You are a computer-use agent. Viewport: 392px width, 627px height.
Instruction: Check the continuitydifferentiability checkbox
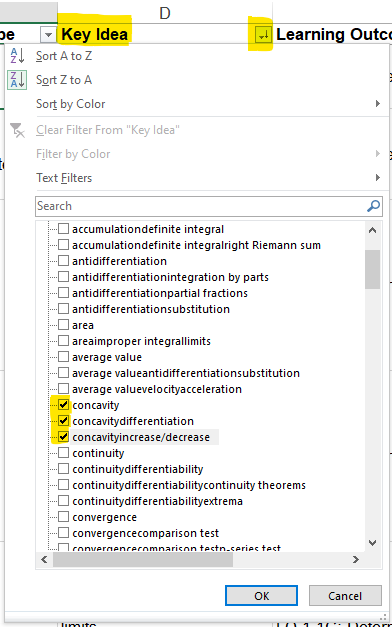[x=63, y=469]
